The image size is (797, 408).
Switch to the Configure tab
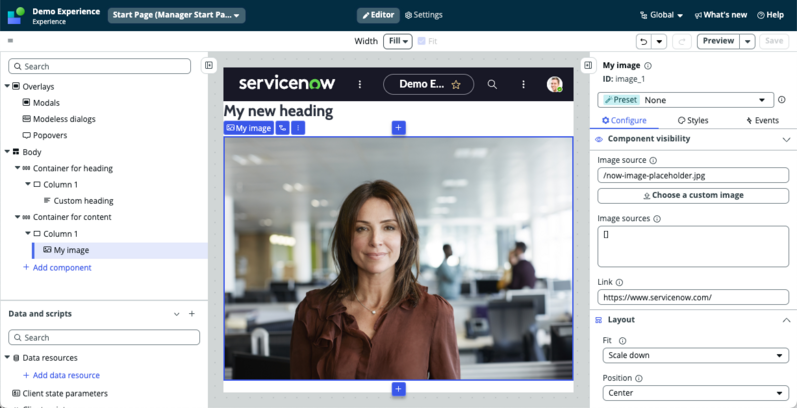point(624,120)
